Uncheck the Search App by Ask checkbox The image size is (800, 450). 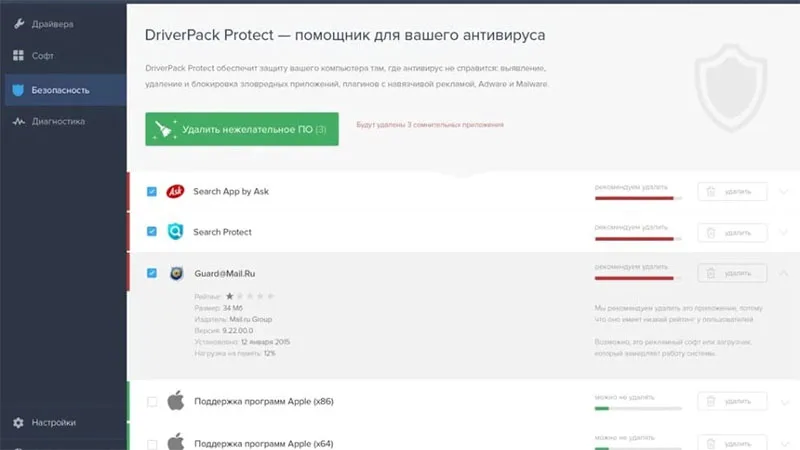click(152, 191)
